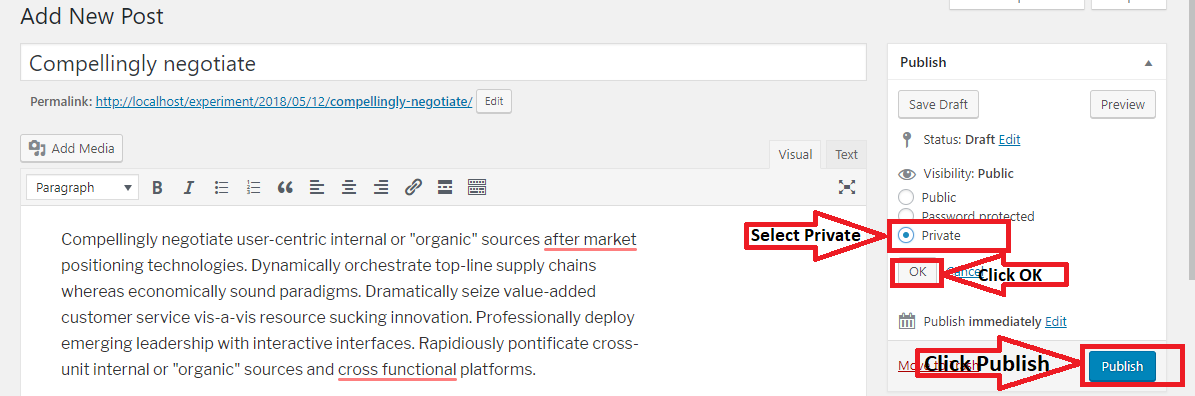Insert a bulleted list
1195x396 pixels.
tap(222, 187)
